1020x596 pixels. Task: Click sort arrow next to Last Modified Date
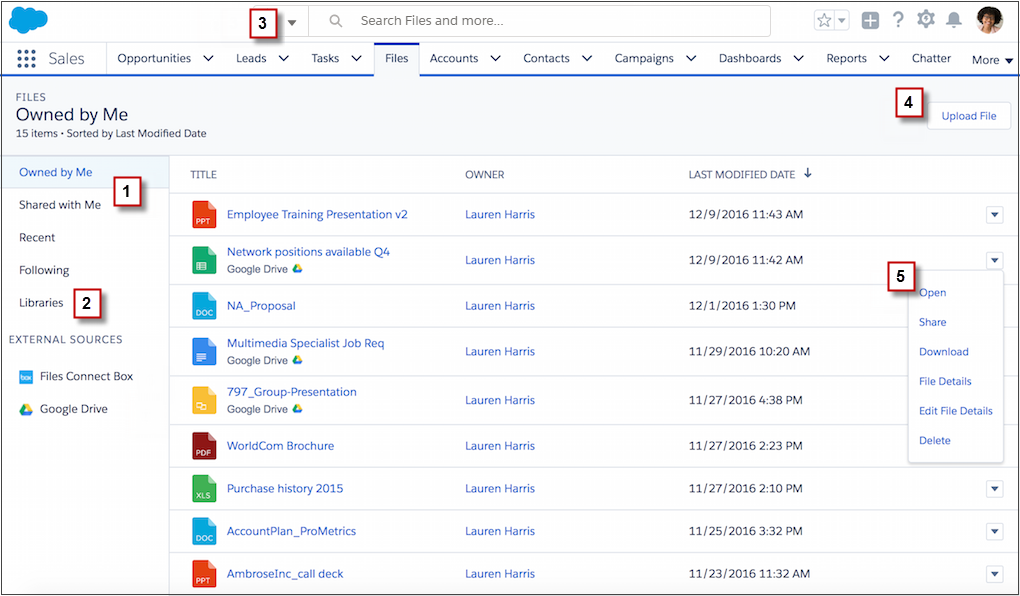coord(807,173)
